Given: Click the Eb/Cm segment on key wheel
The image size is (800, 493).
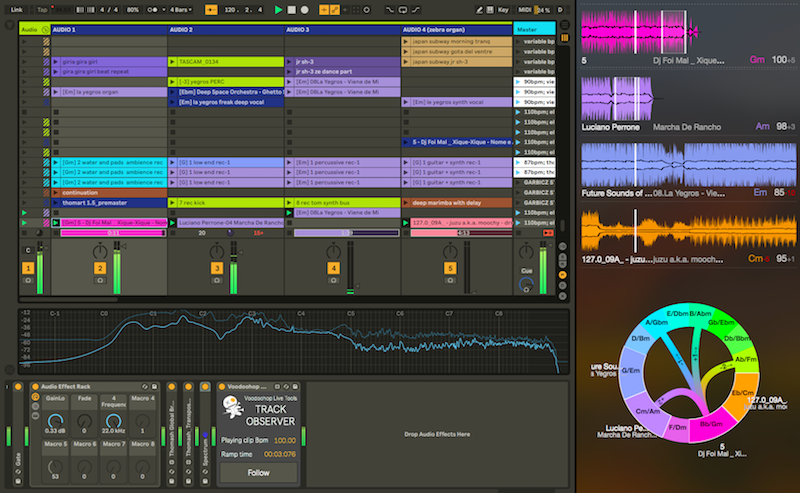Looking at the screenshot, I should 742,393.
